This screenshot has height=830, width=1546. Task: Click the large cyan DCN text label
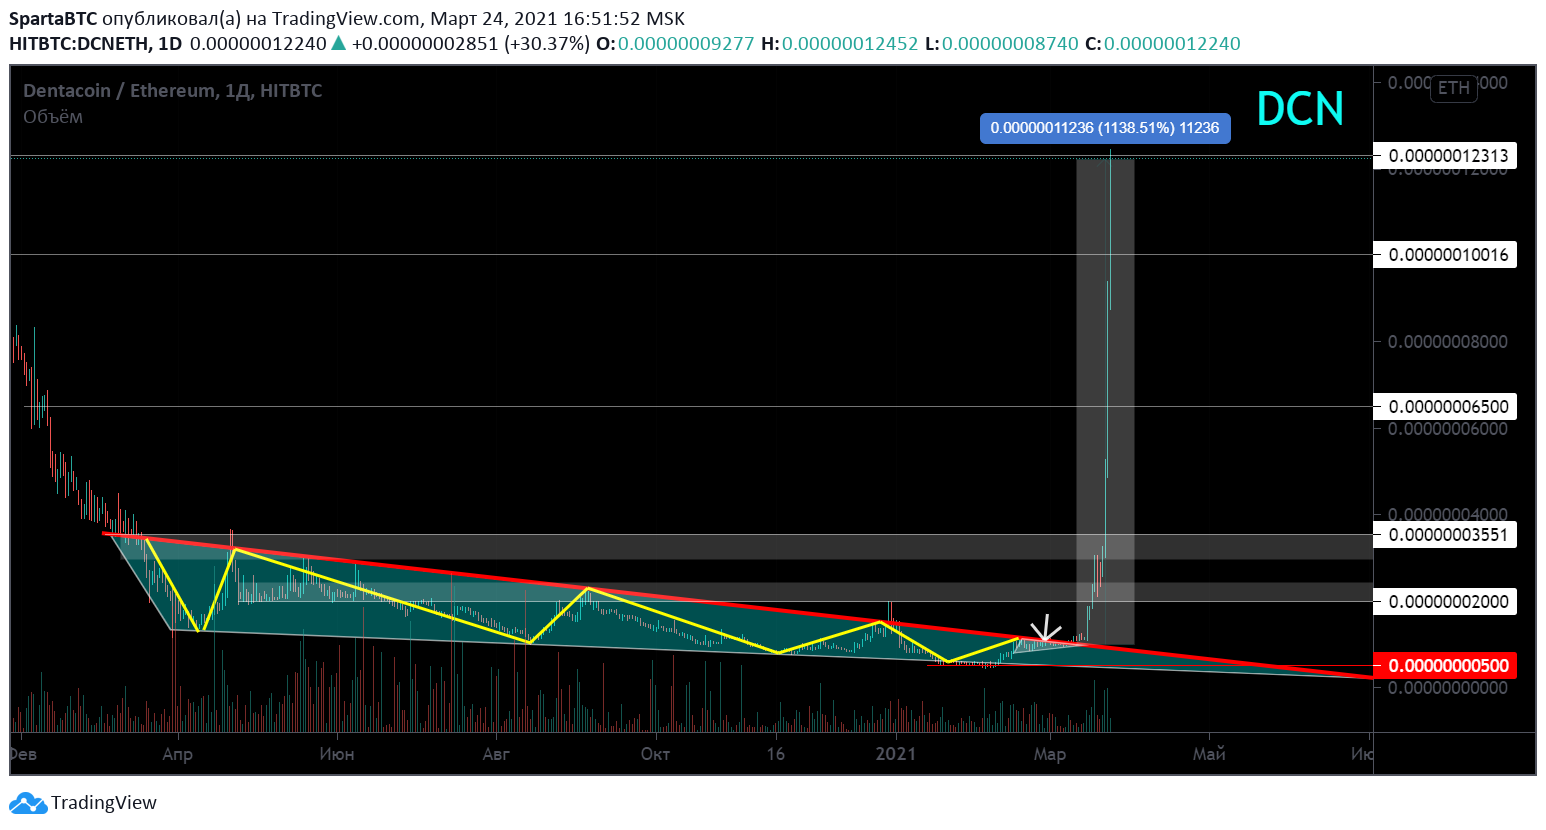tap(1300, 109)
